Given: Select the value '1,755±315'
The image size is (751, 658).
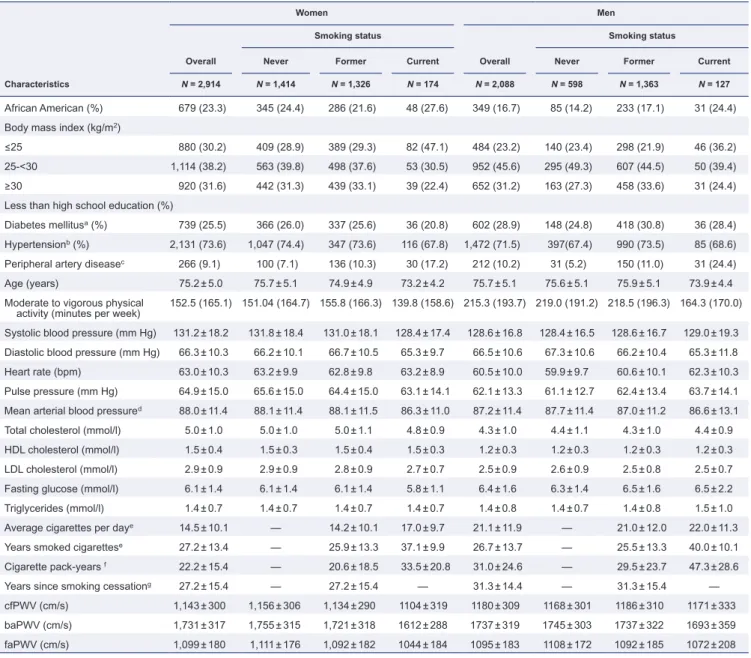Looking at the screenshot, I should click(x=274, y=625).
